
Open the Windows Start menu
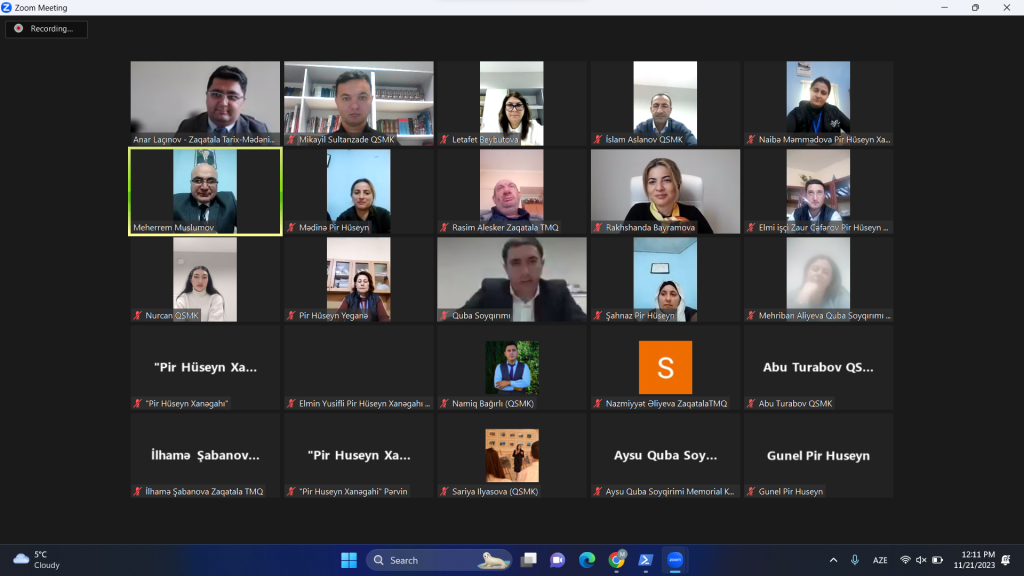[349, 560]
